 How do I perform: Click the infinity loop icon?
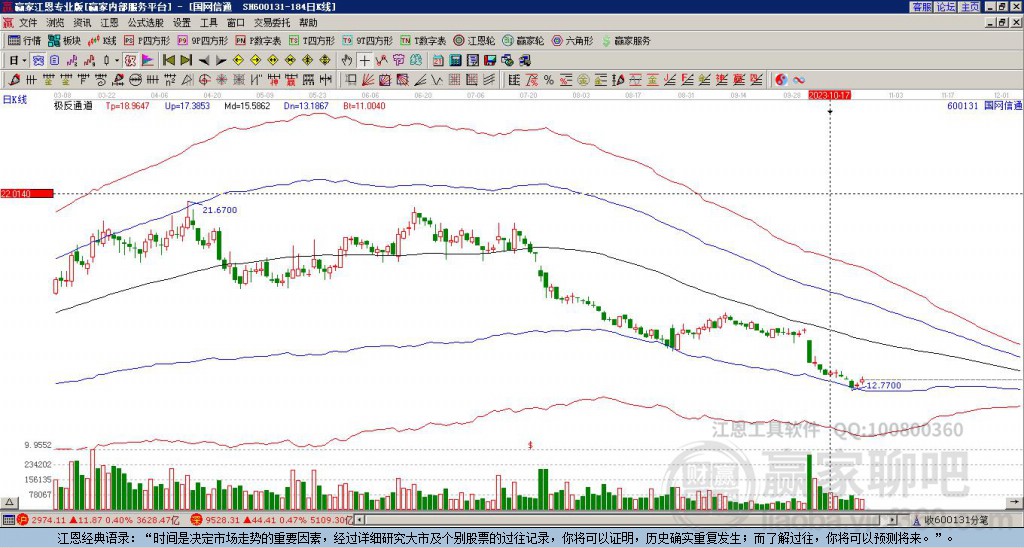pos(799,80)
